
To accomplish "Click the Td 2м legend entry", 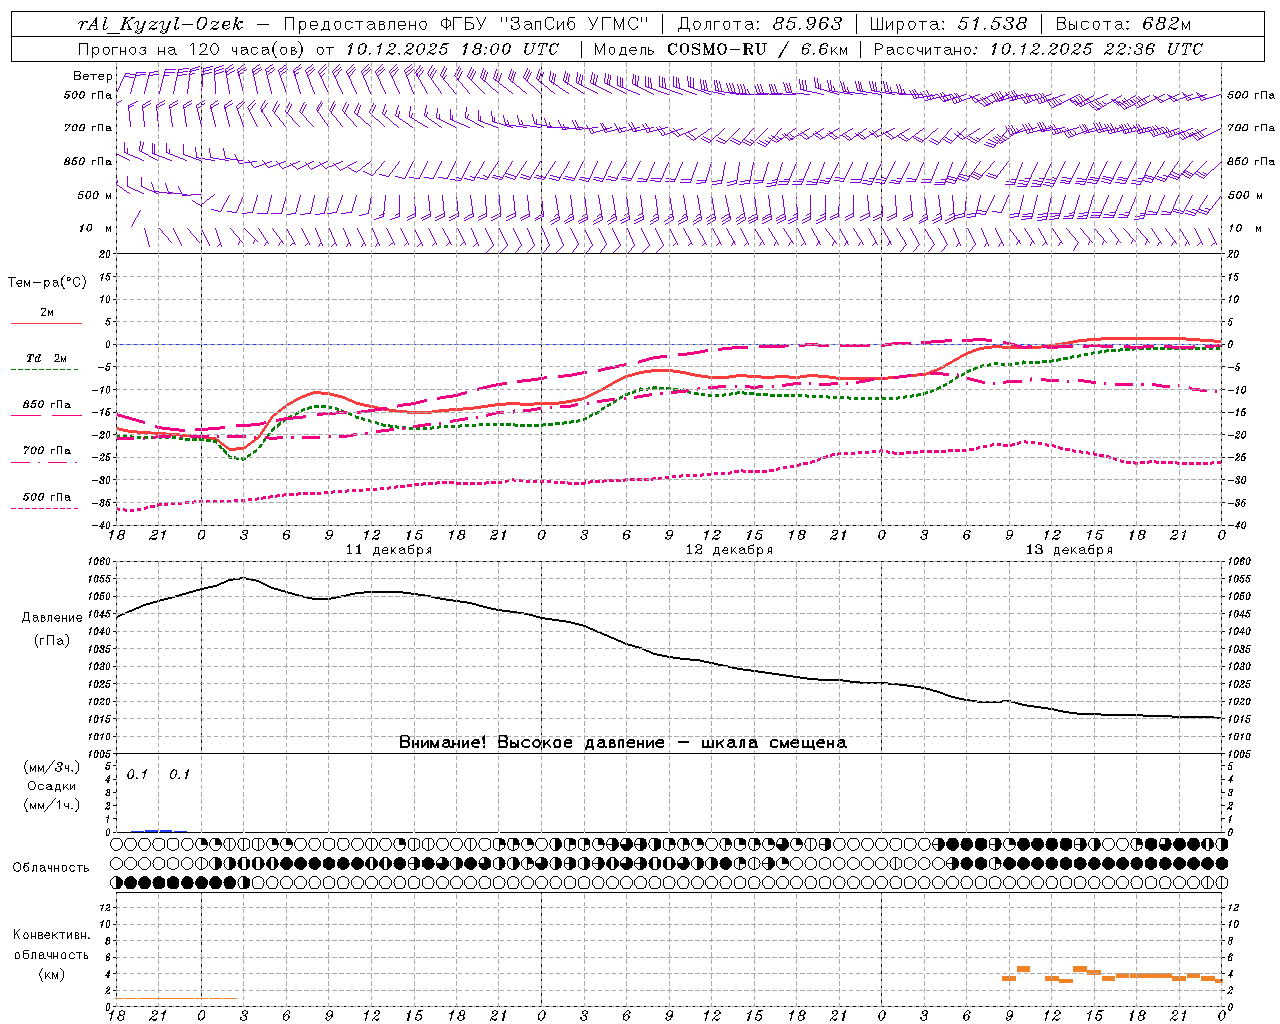I will click(x=46, y=358).
